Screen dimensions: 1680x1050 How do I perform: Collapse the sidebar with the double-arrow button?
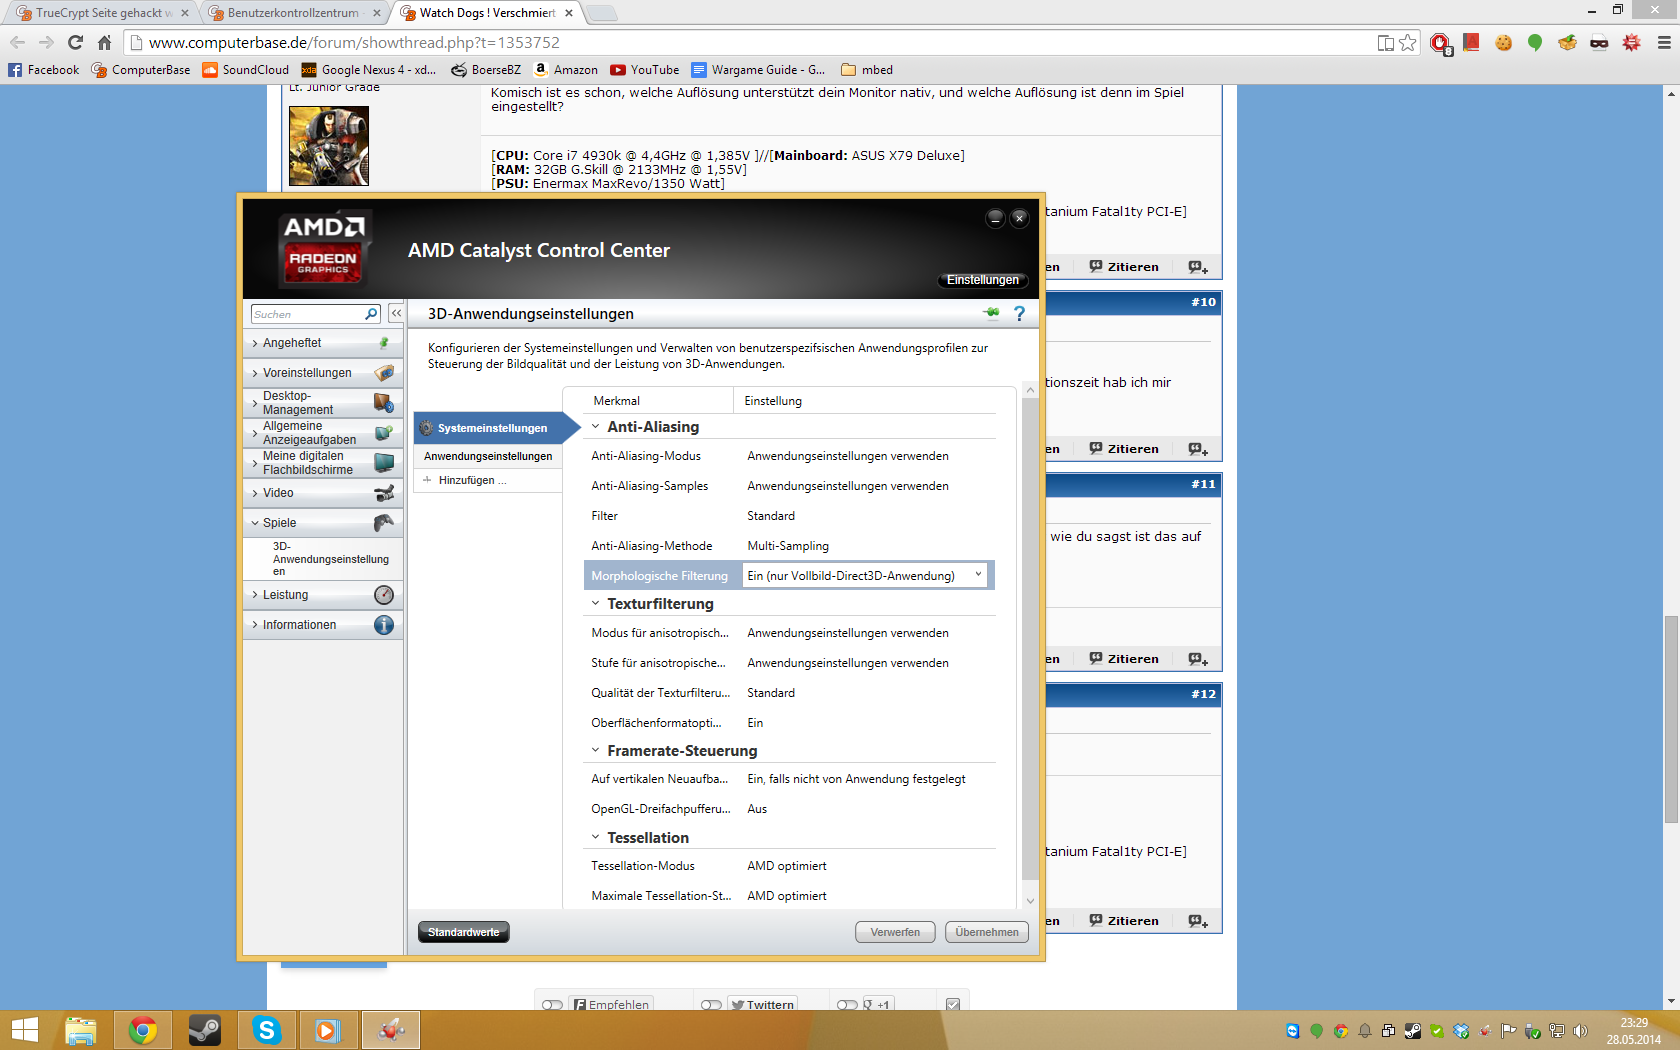pyautogui.click(x=396, y=313)
